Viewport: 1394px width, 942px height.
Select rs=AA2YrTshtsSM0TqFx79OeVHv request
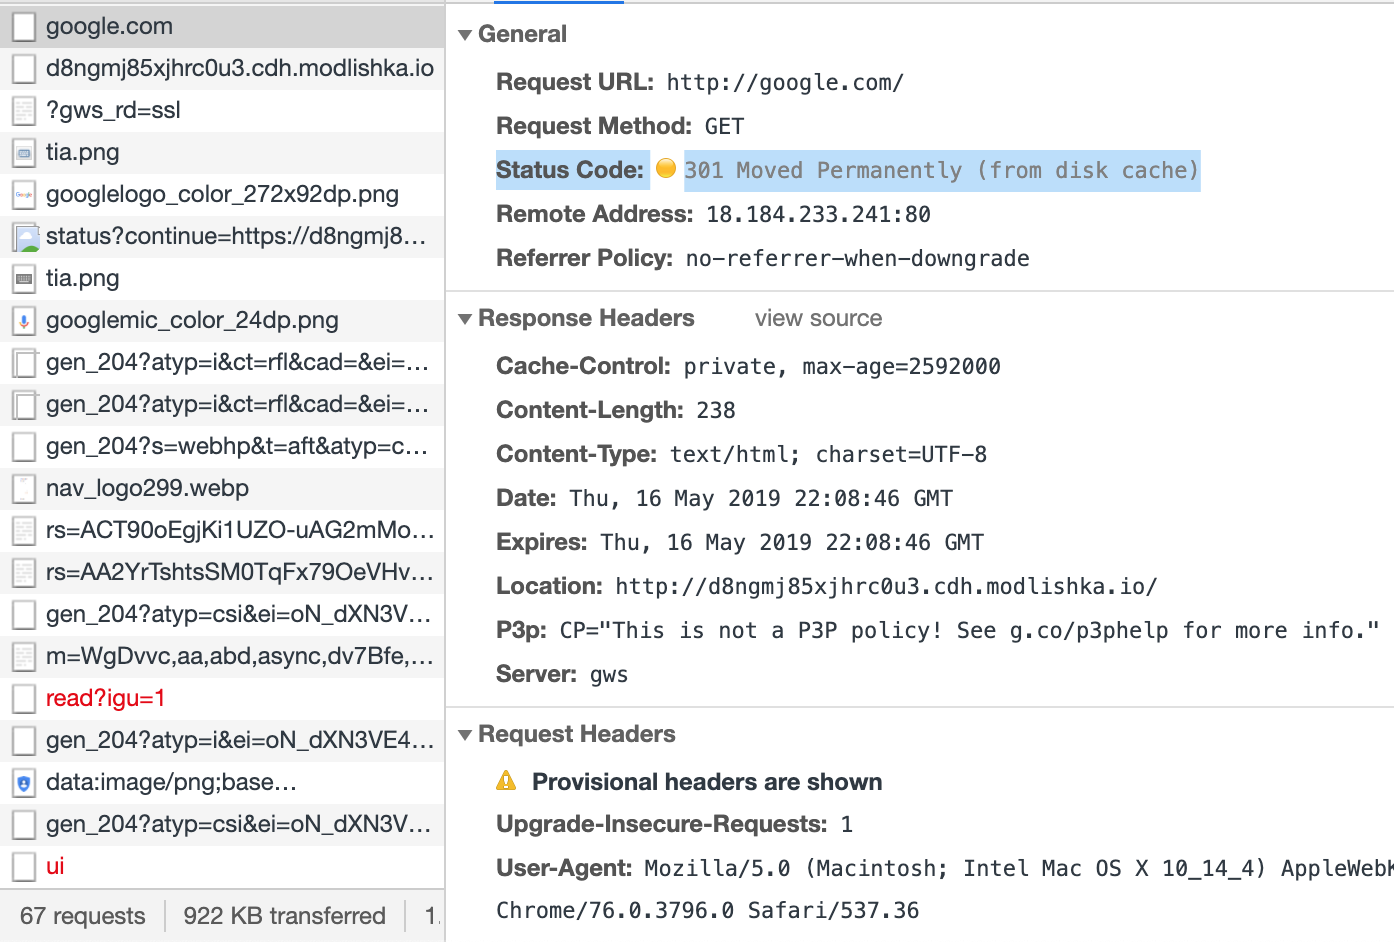(222, 572)
